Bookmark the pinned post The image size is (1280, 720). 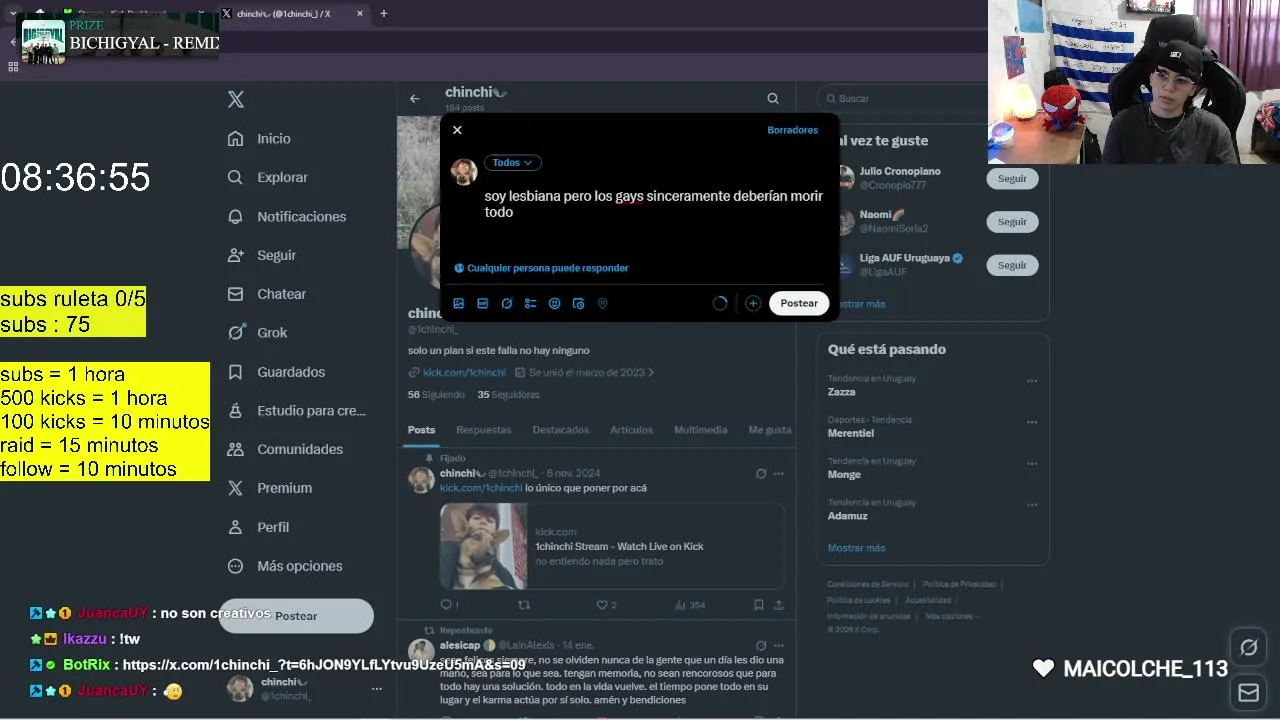pos(759,605)
